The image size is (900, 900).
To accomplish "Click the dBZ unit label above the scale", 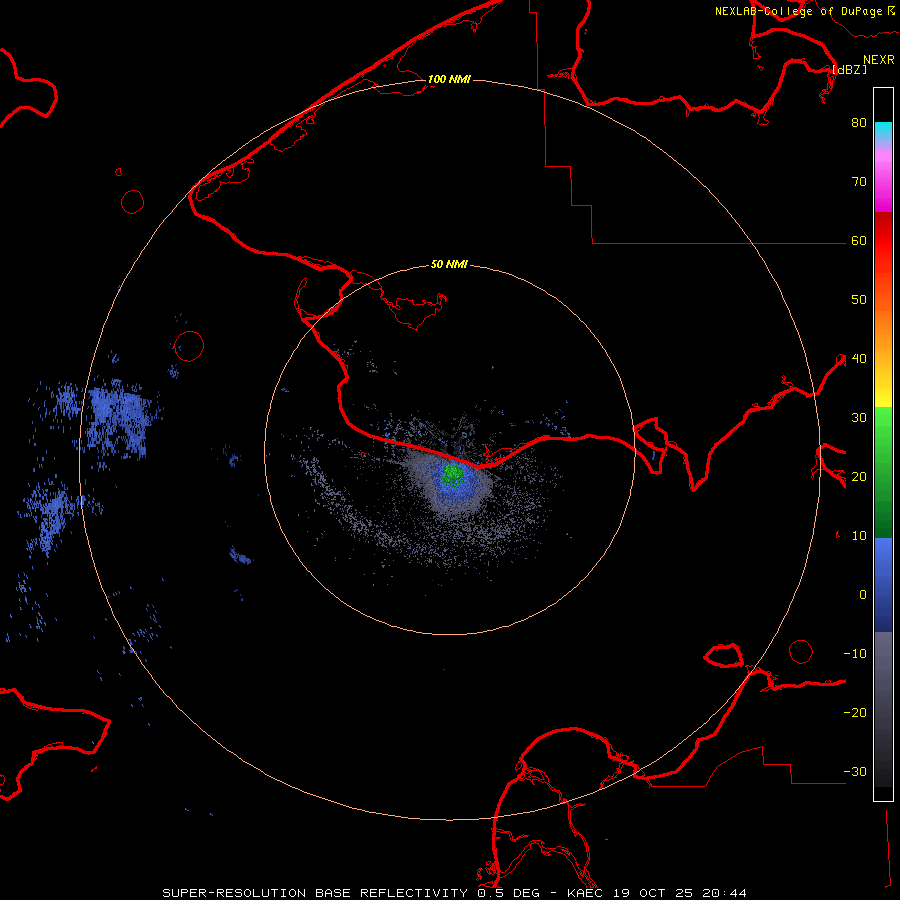I will click(849, 69).
